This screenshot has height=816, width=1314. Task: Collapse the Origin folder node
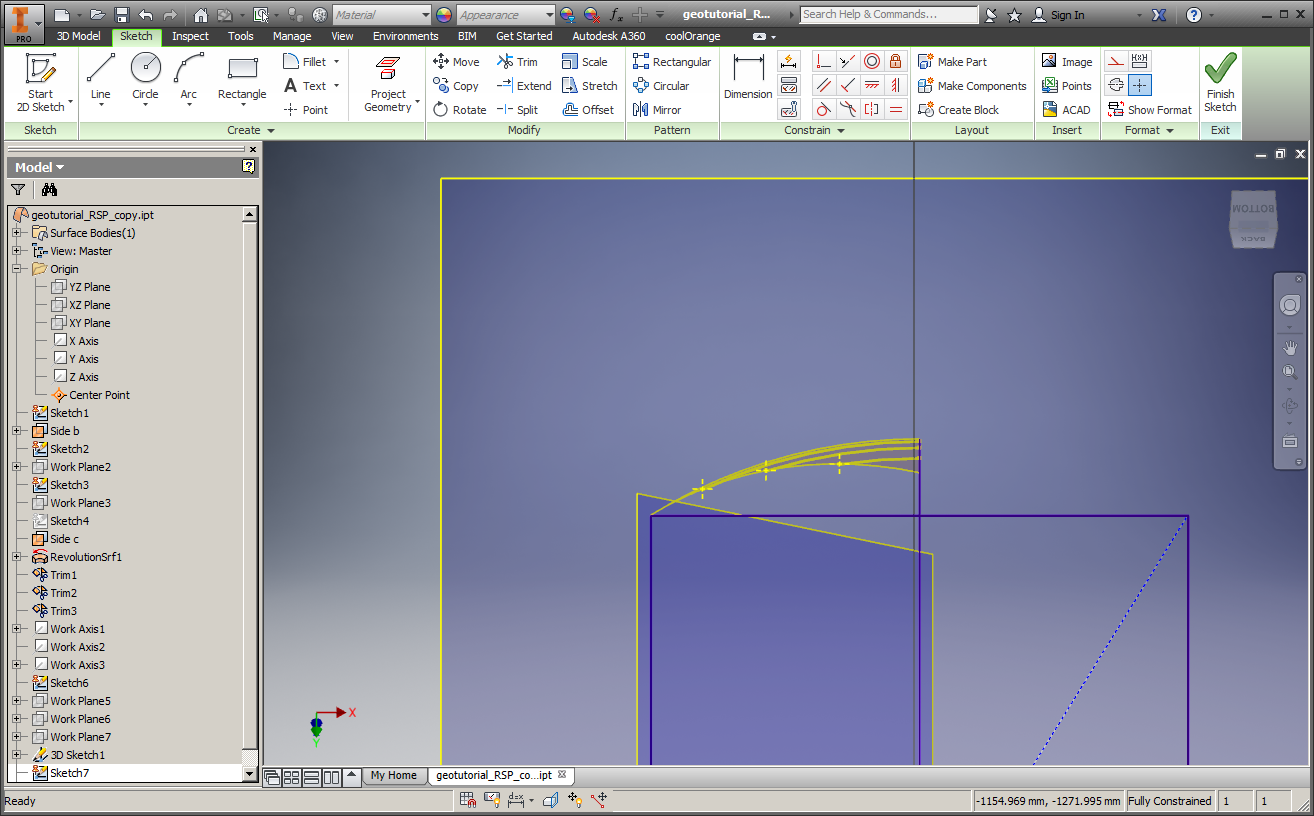tap(16, 269)
